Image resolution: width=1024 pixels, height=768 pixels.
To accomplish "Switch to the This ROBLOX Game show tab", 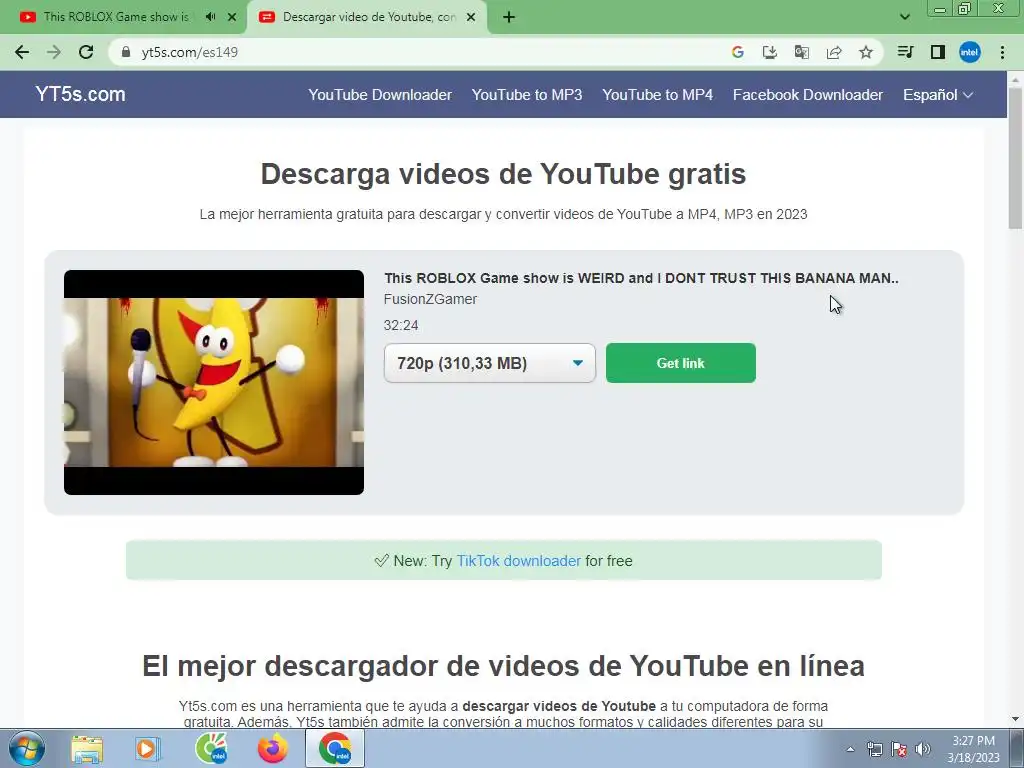I will click(x=116, y=17).
